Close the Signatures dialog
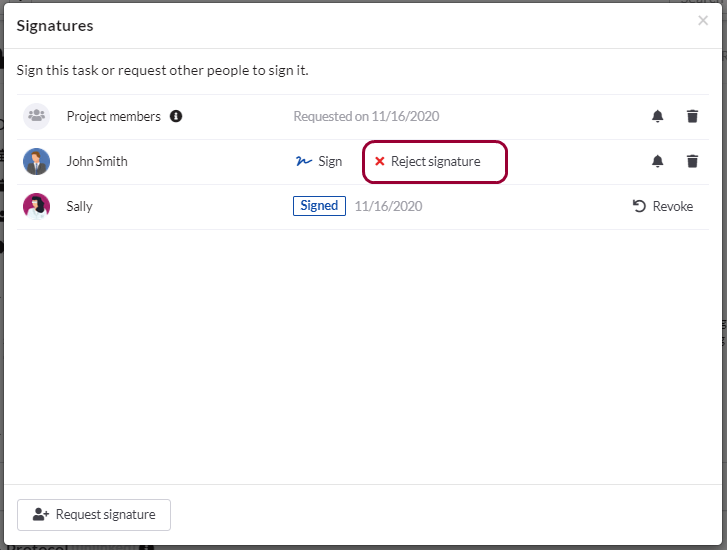This screenshot has width=727, height=550. click(x=703, y=21)
